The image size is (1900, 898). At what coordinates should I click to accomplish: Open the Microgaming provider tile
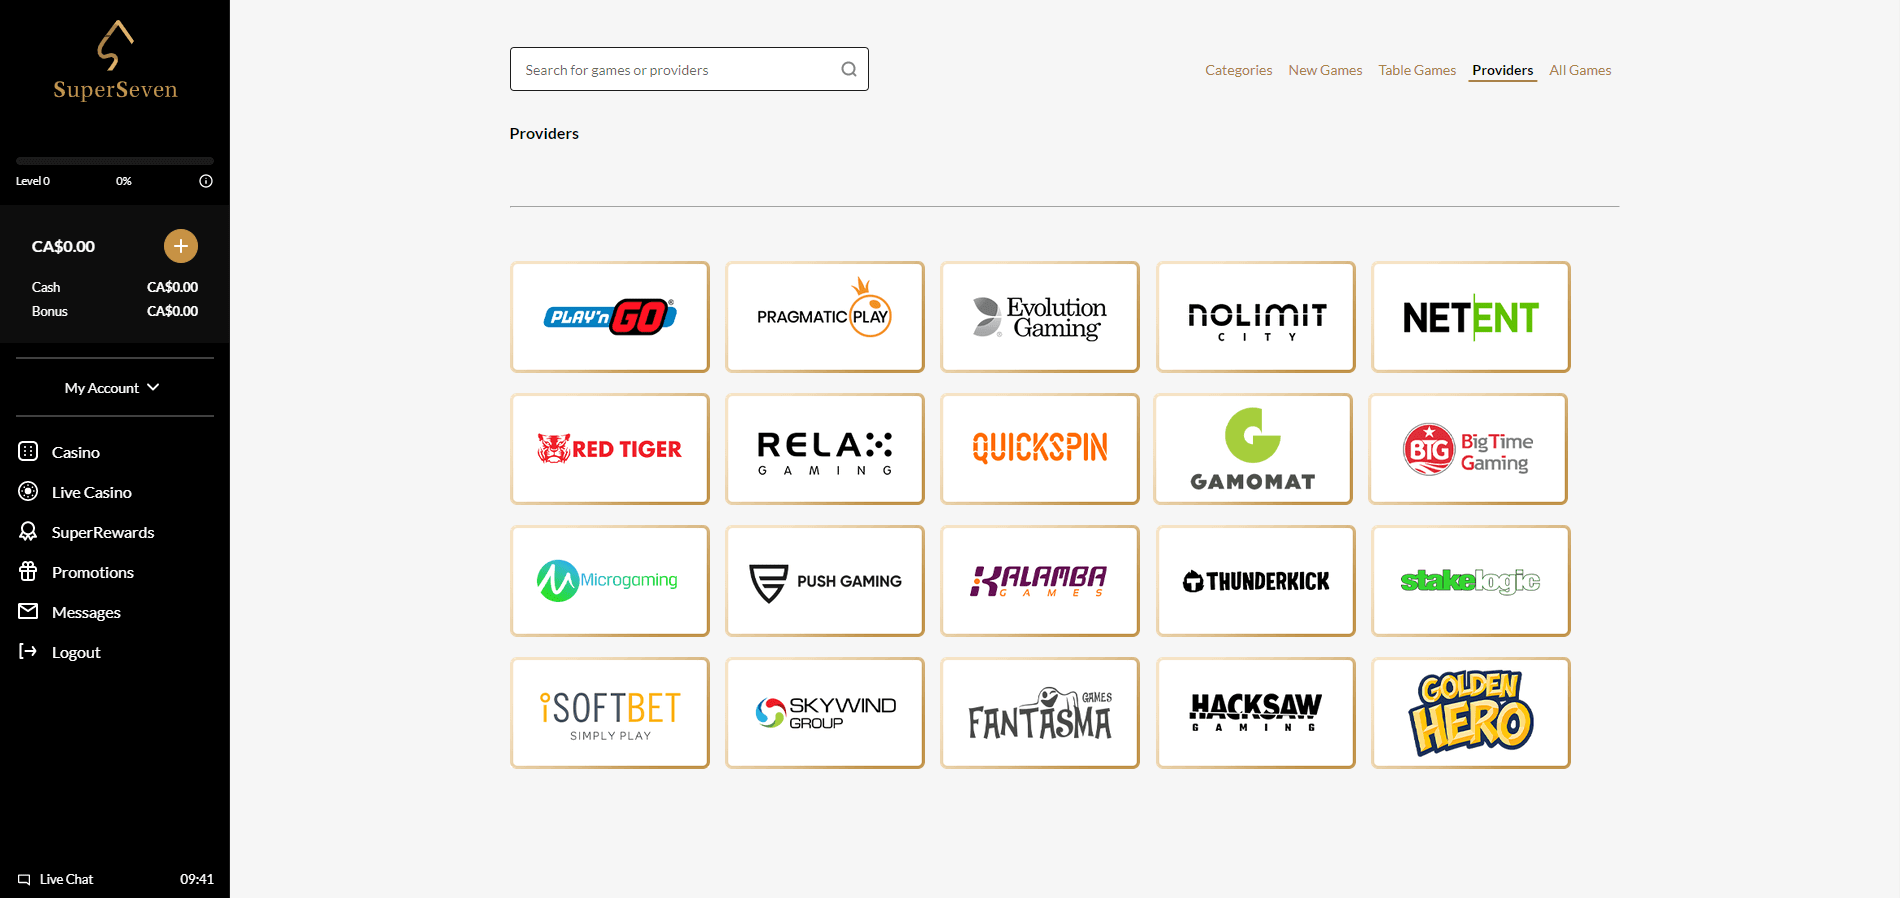click(x=610, y=581)
